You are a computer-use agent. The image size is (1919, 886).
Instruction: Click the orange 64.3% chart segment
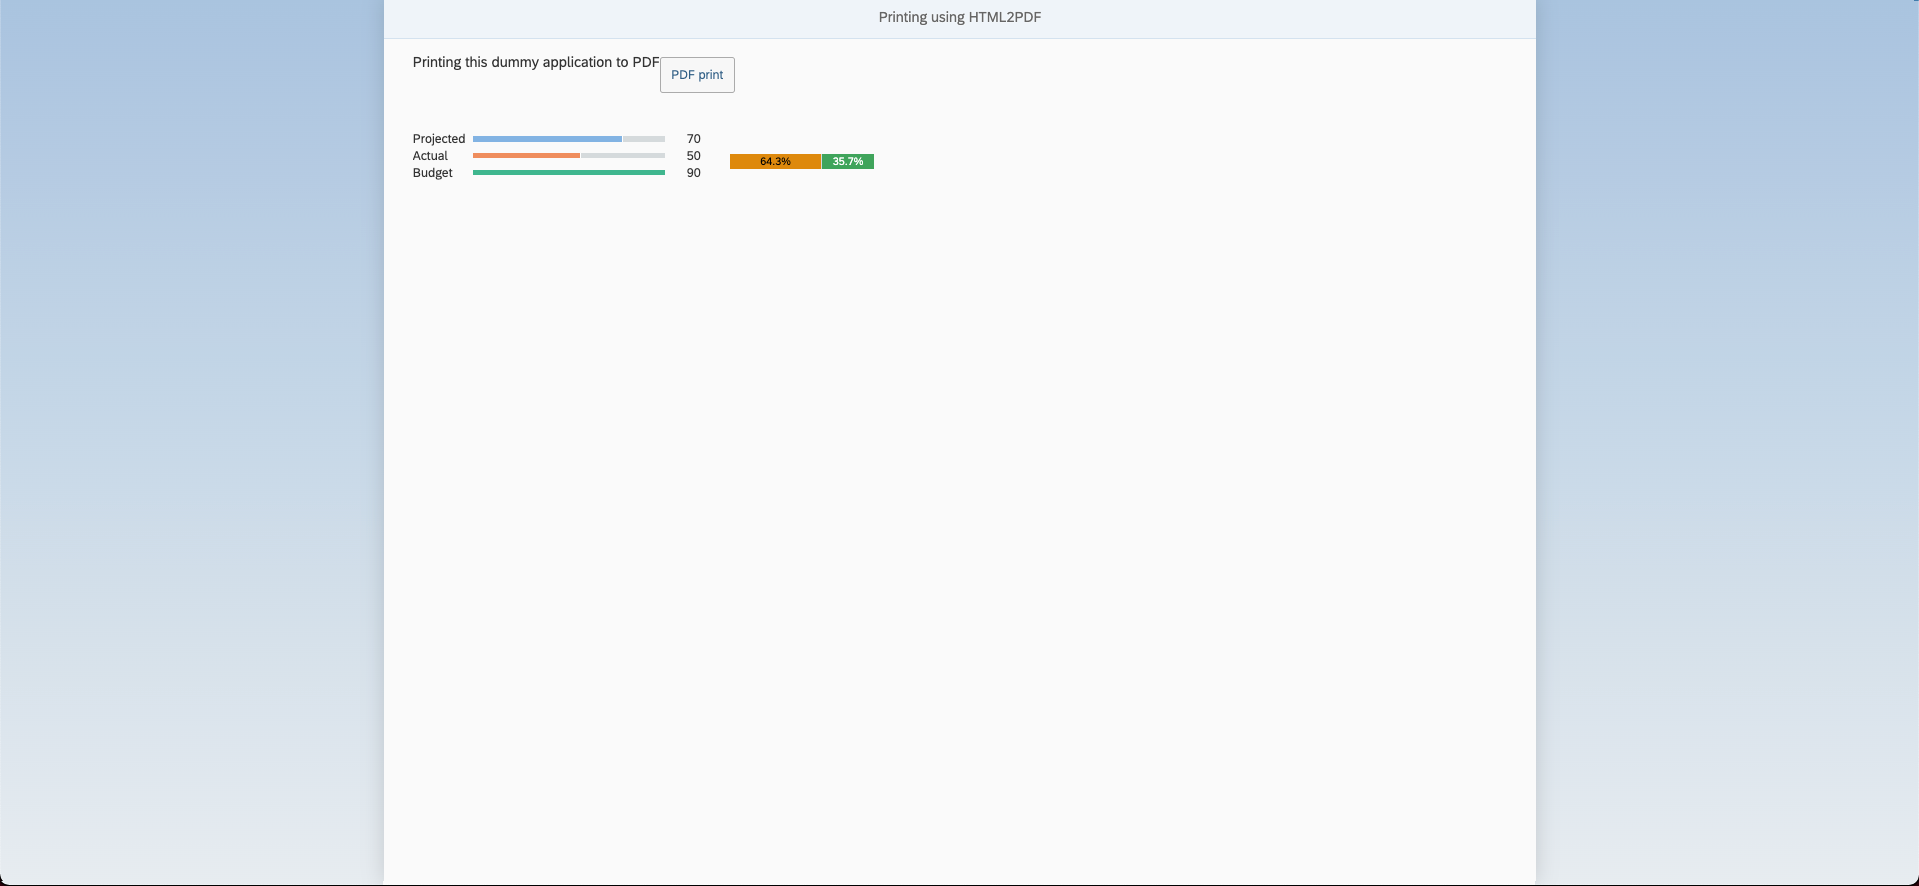click(x=775, y=161)
